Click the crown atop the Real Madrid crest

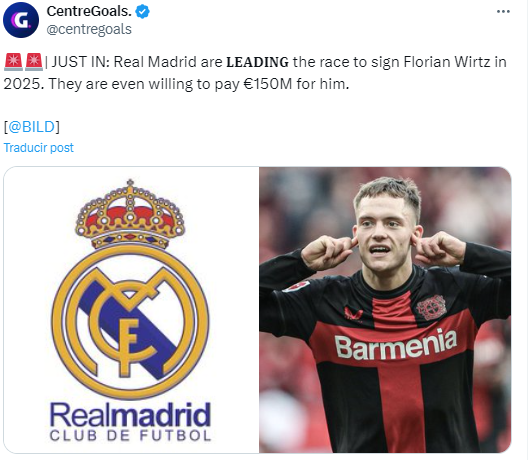(x=130, y=214)
